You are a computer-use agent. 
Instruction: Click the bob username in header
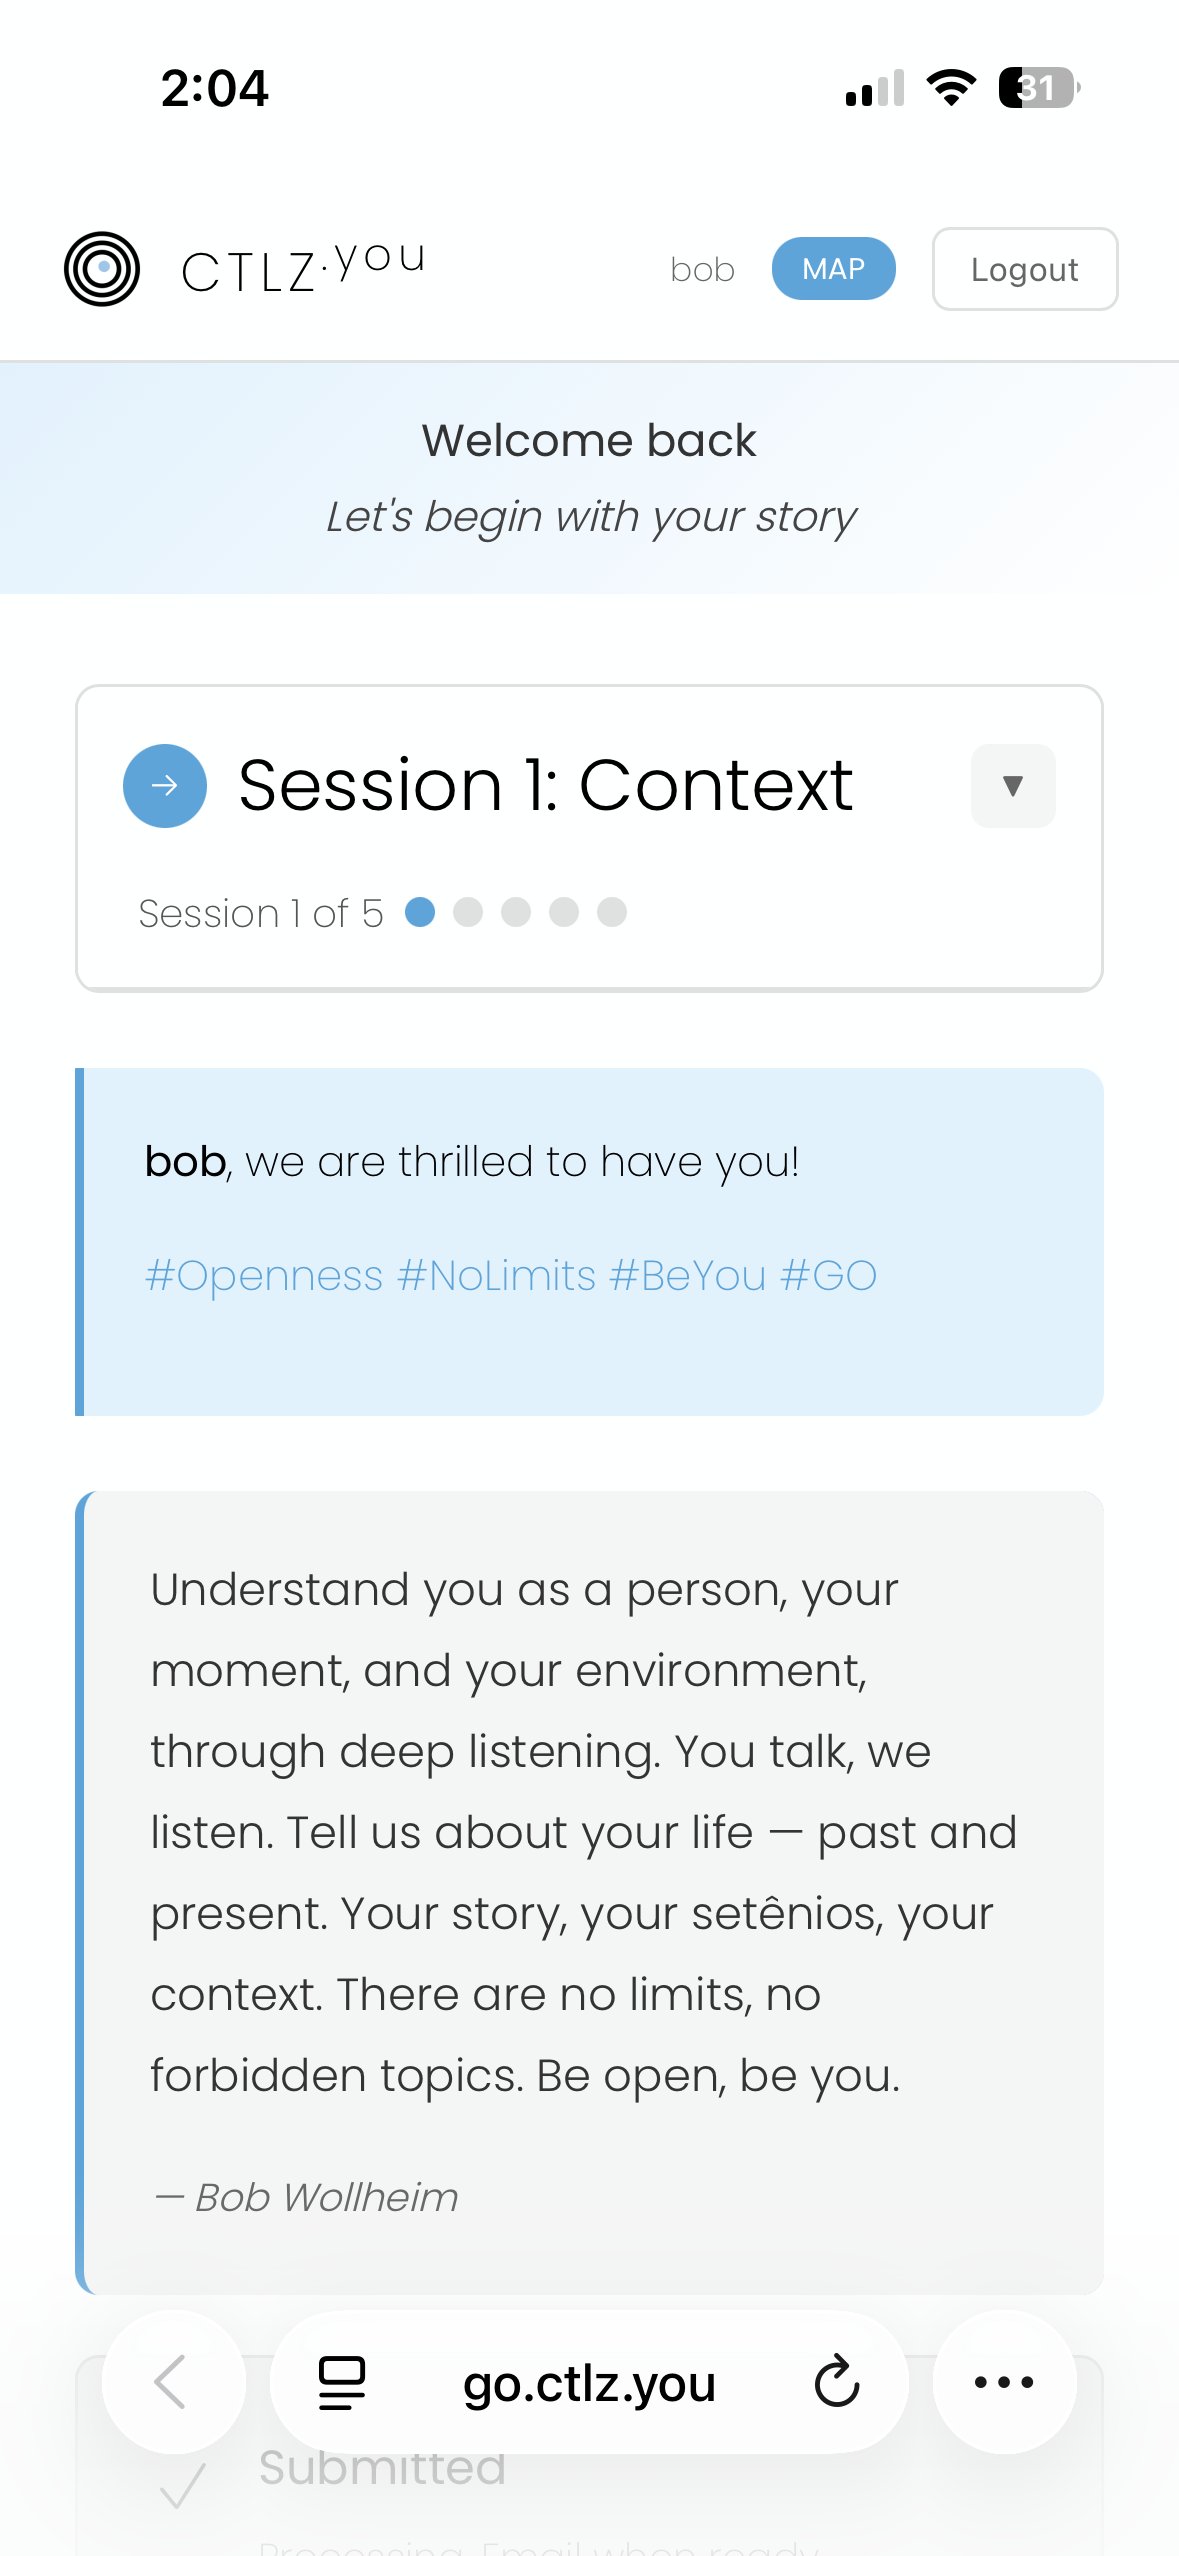pyautogui.click(x=702, y=270)
